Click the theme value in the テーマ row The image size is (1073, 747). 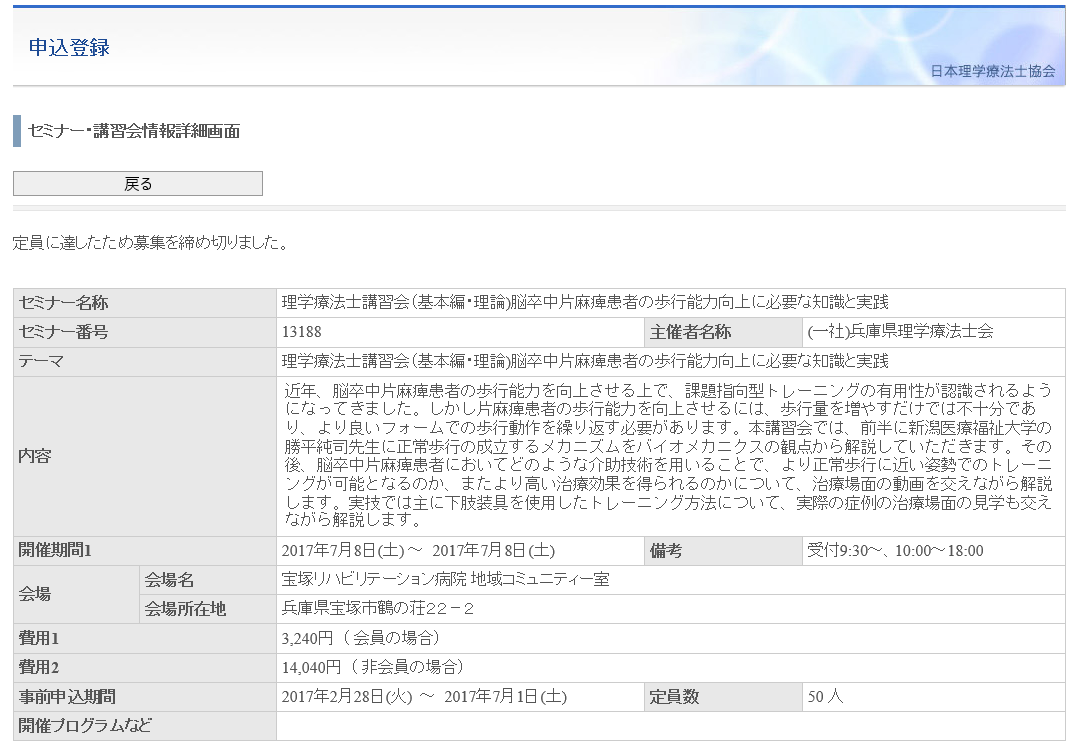tap(585, 361)
